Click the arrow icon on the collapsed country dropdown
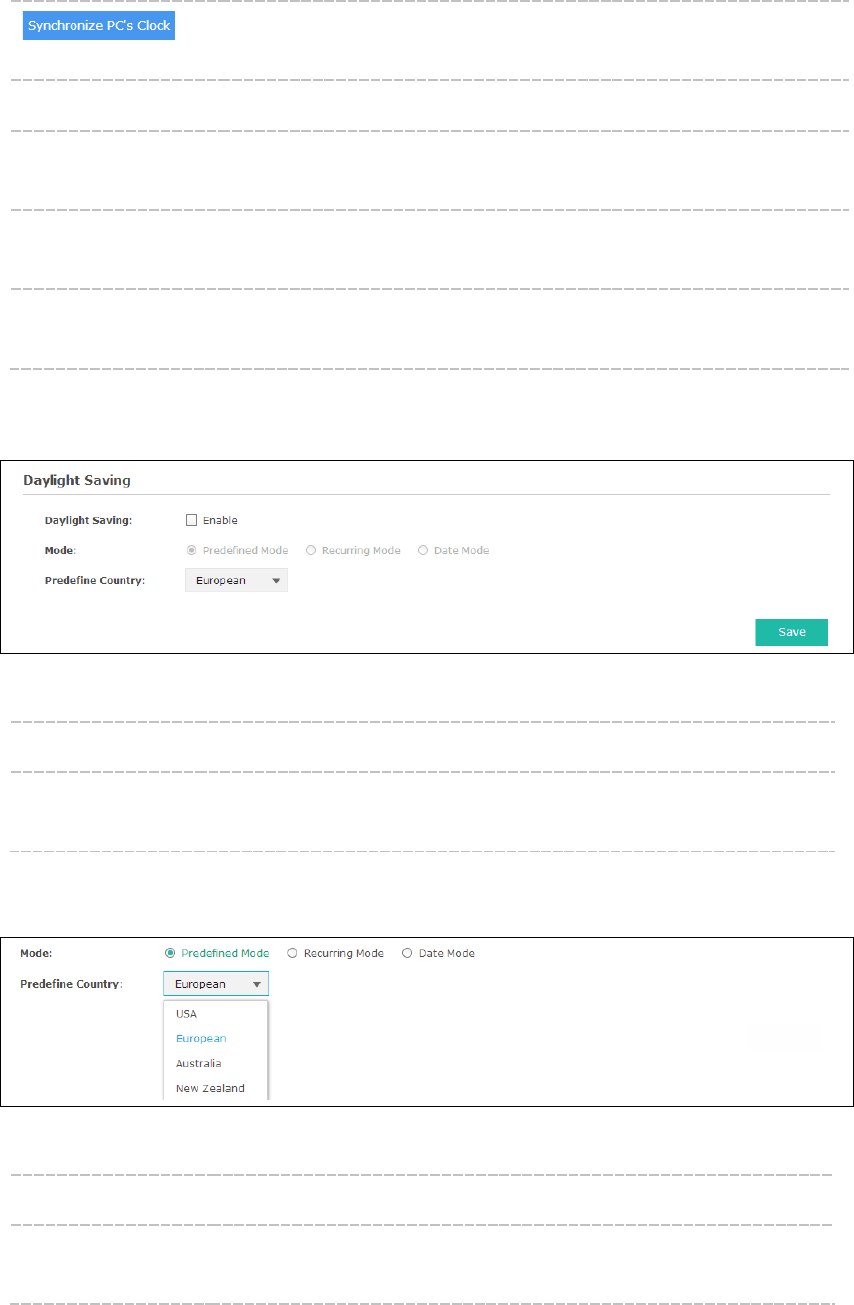This screenshot has height=1305, width=854. click(x=276, y=580)
